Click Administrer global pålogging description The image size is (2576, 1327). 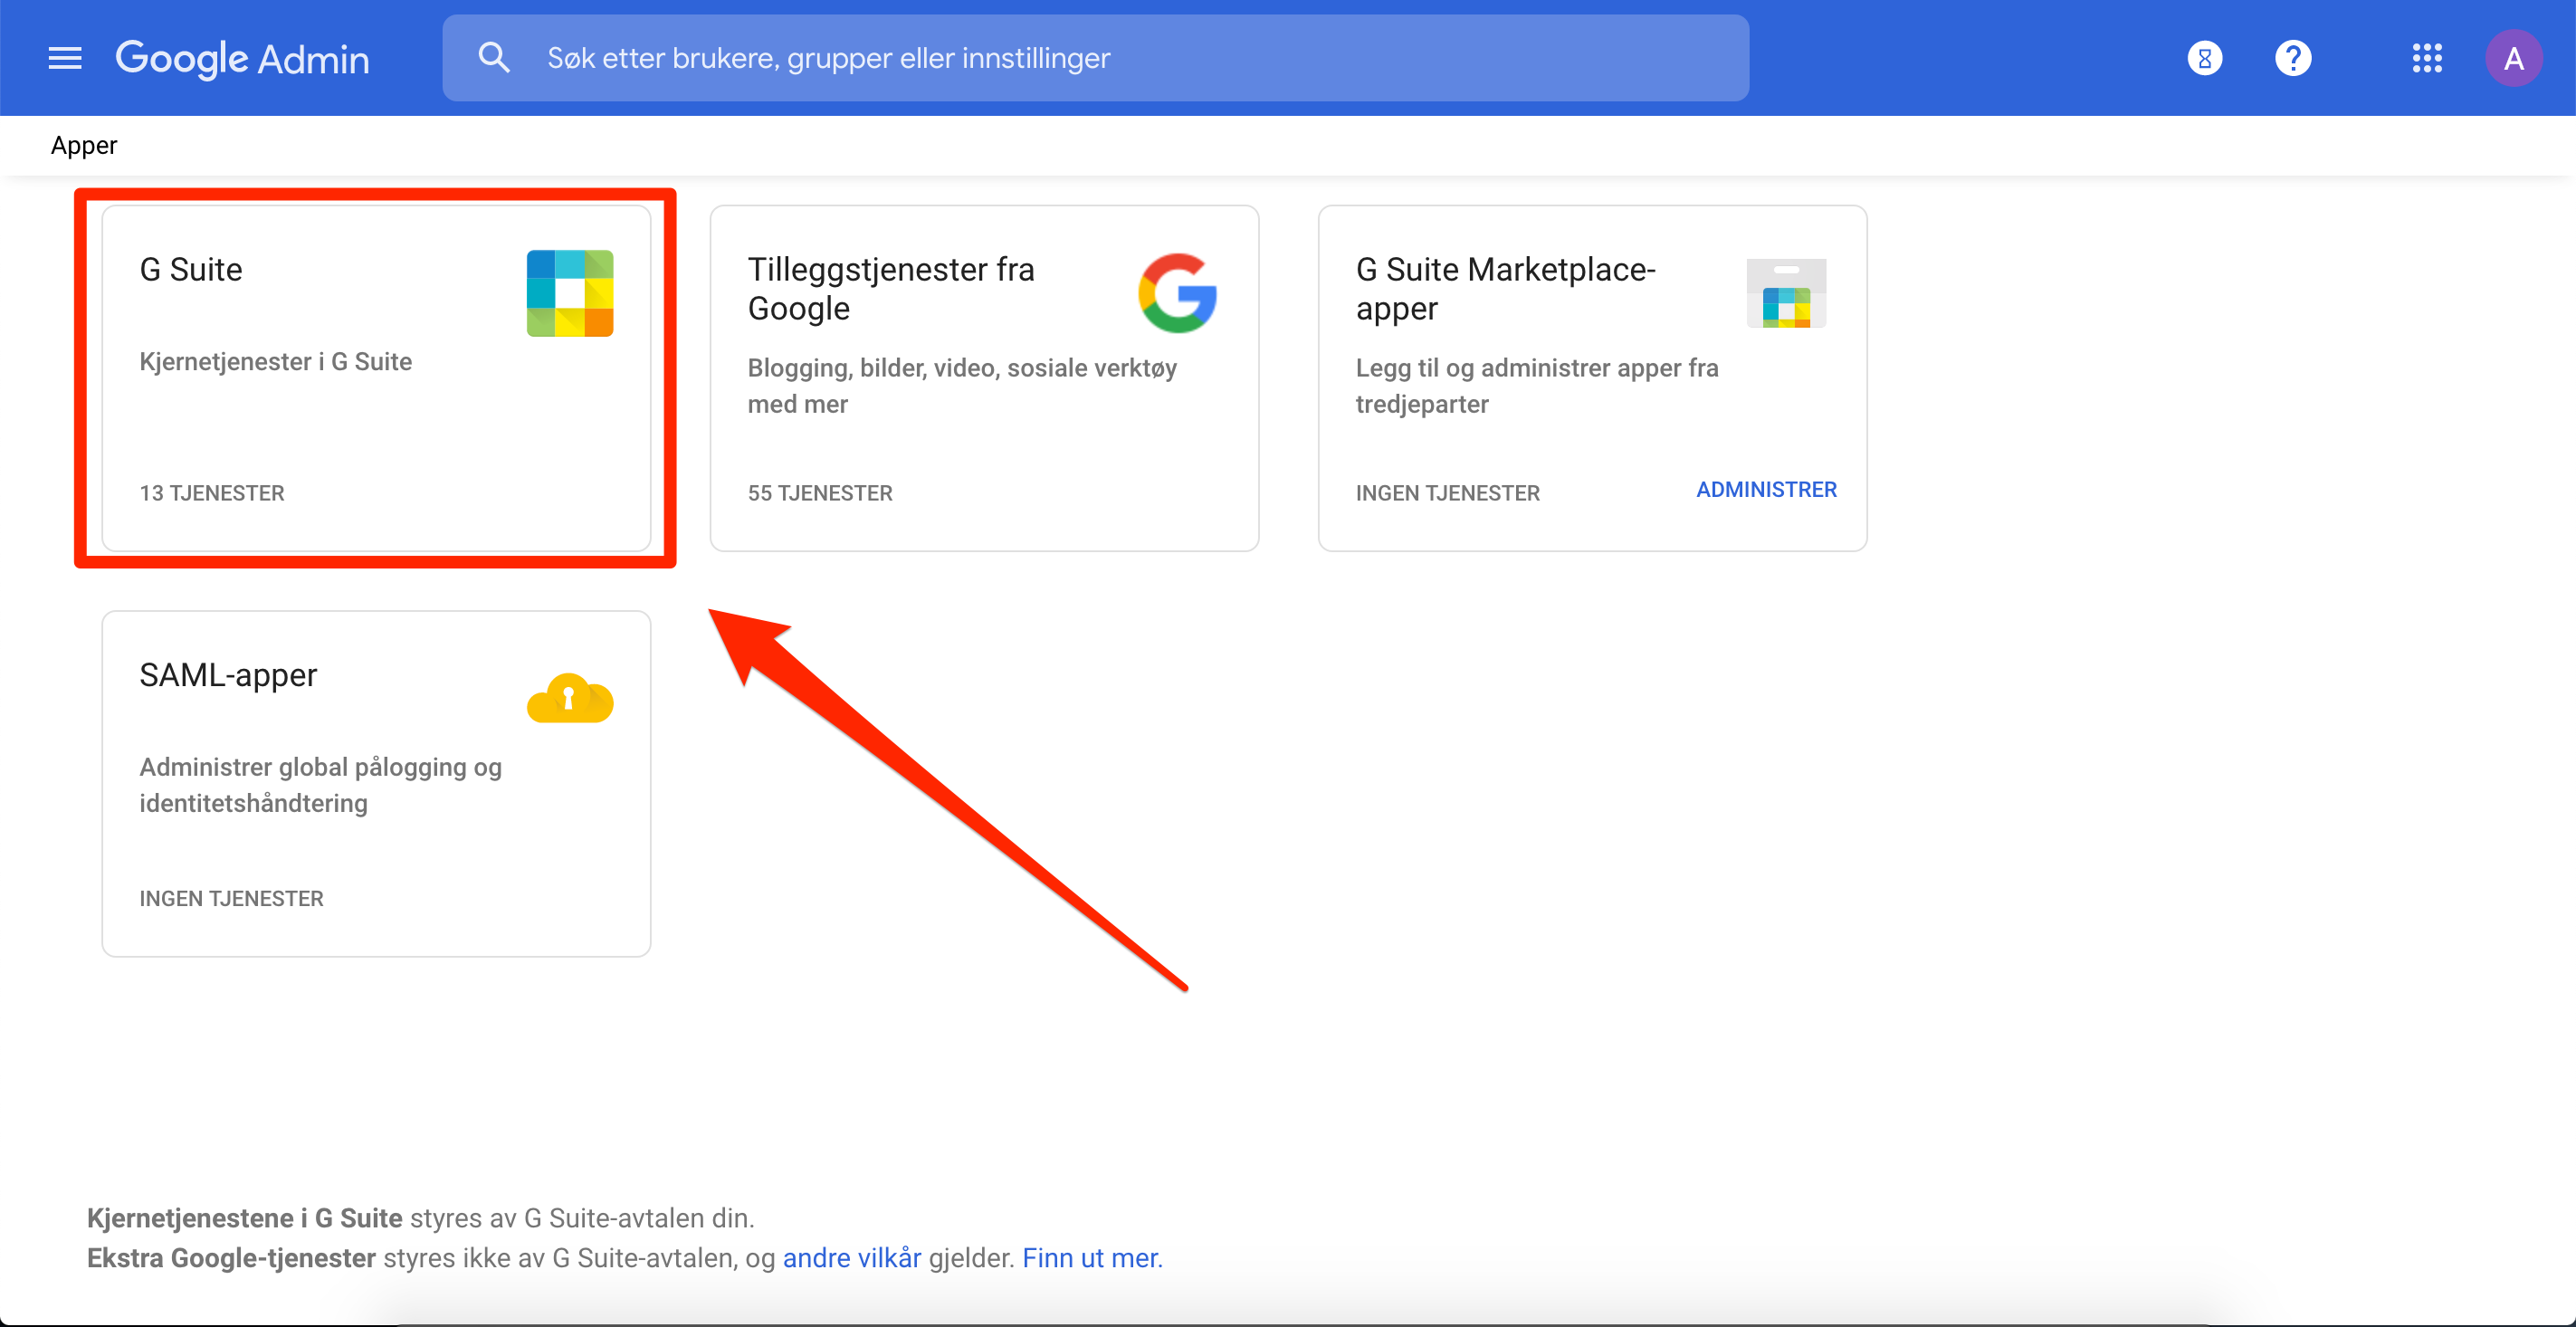(x=320, y=785)
